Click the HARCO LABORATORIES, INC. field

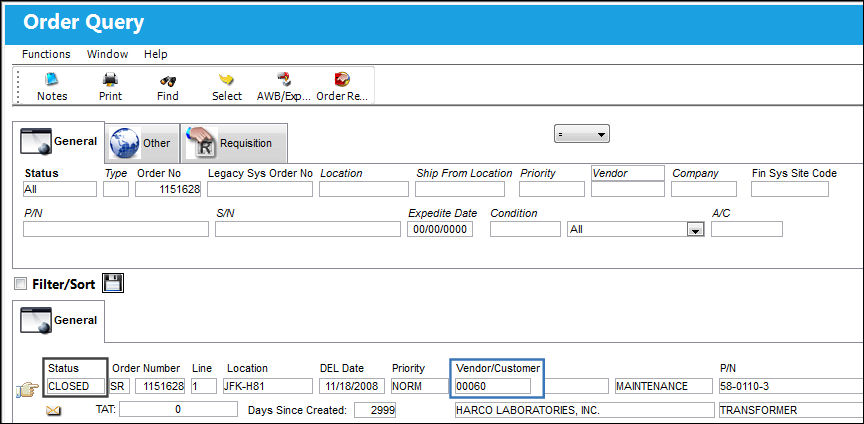point(584,410)
